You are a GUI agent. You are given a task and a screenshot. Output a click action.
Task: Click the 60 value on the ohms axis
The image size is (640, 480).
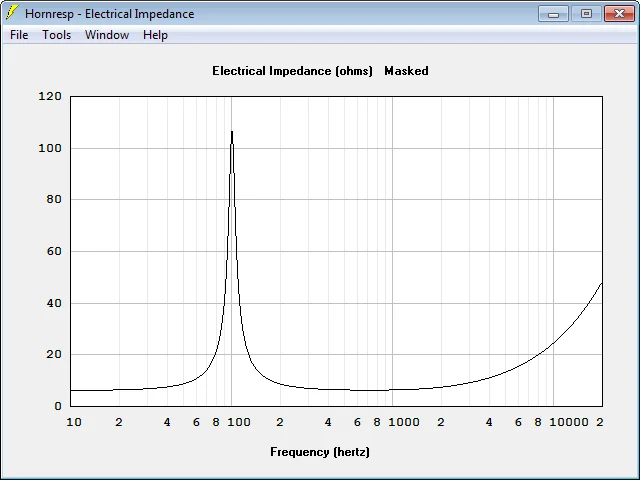(x=54, y=251)
